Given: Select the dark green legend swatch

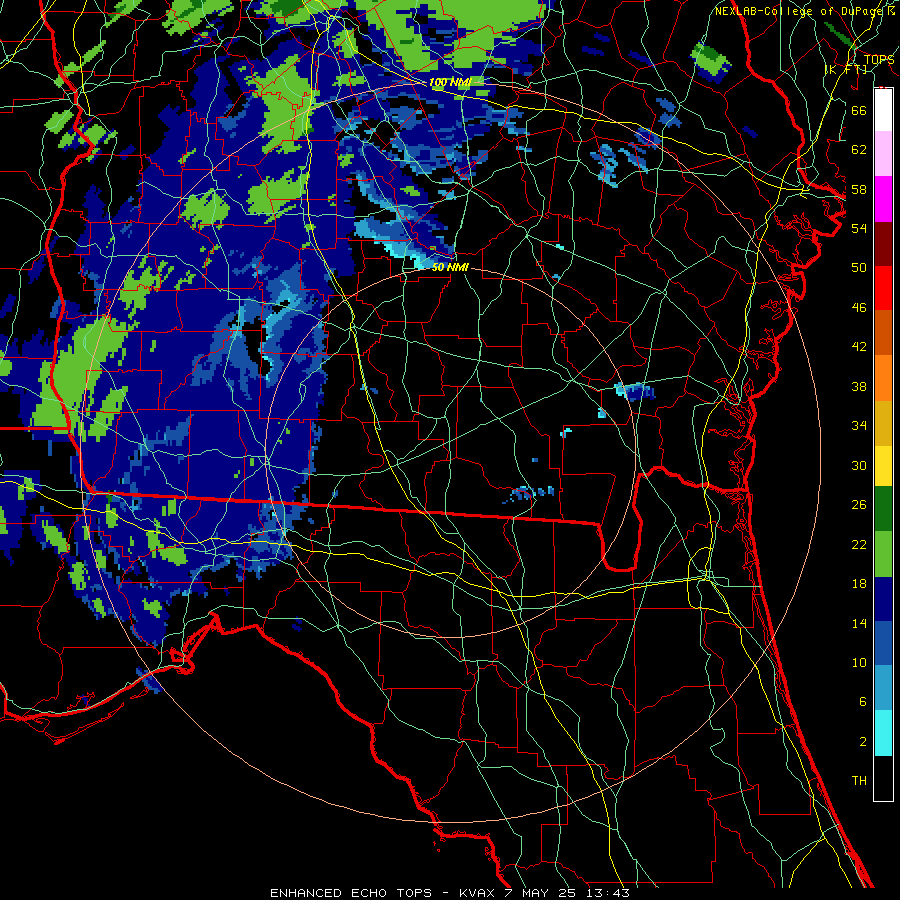Looking at the screenshot, I should click(x=883, y=509).
